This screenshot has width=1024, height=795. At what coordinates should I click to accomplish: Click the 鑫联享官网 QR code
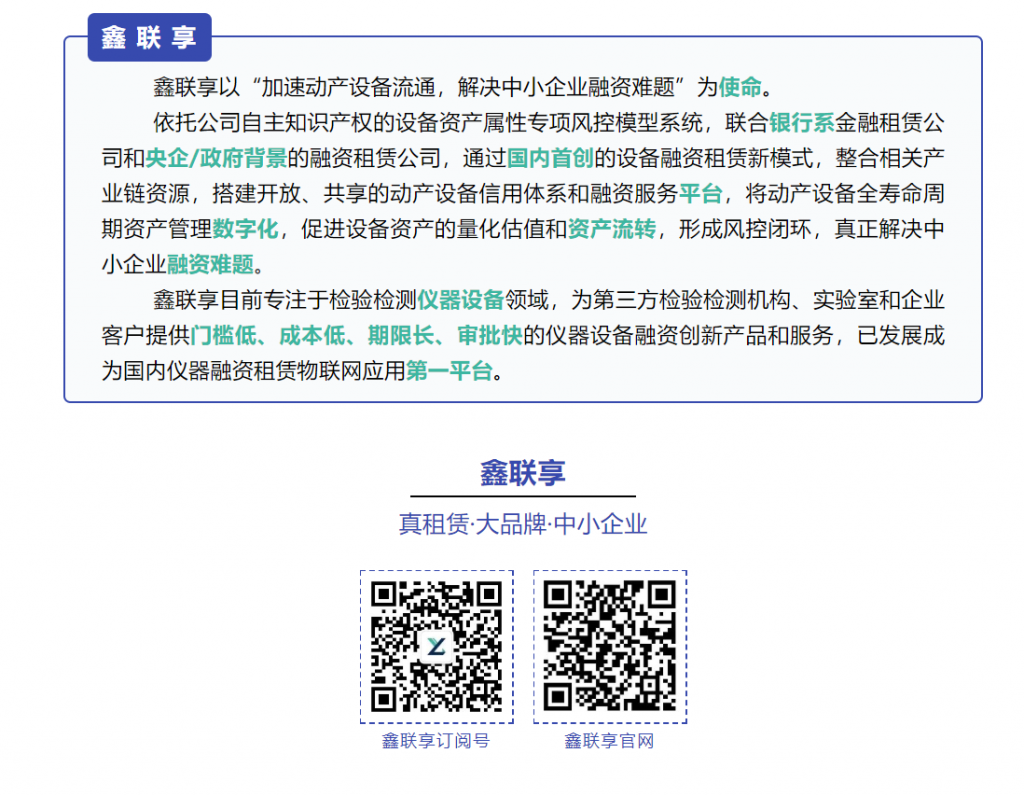pyautogui.click(x=610, y=646)
